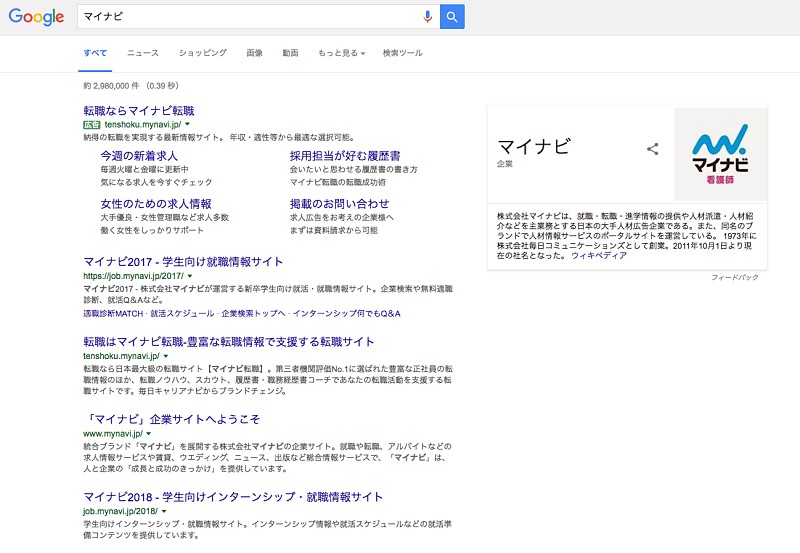800x553 pixels.
Task: Click green URL job.mynavi.jp/2018/
Action: [x=120, y=511]
